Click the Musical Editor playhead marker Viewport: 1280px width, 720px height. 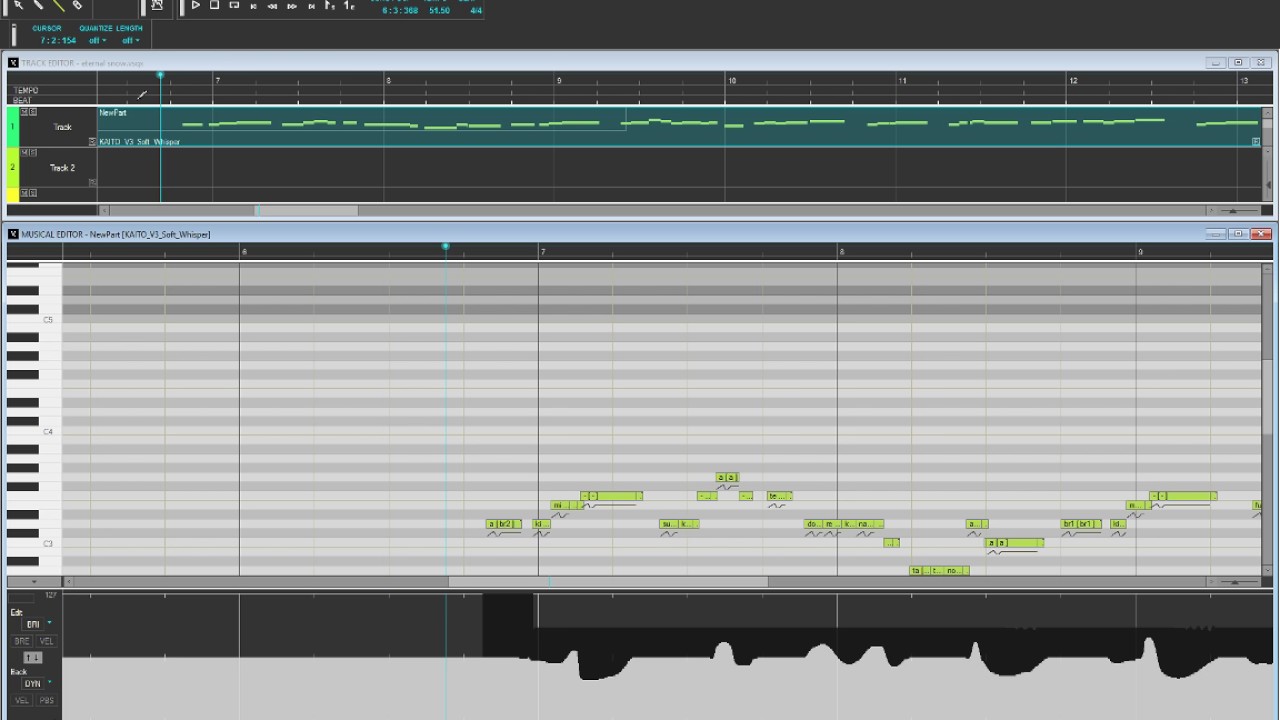click(x=445, y=246)
